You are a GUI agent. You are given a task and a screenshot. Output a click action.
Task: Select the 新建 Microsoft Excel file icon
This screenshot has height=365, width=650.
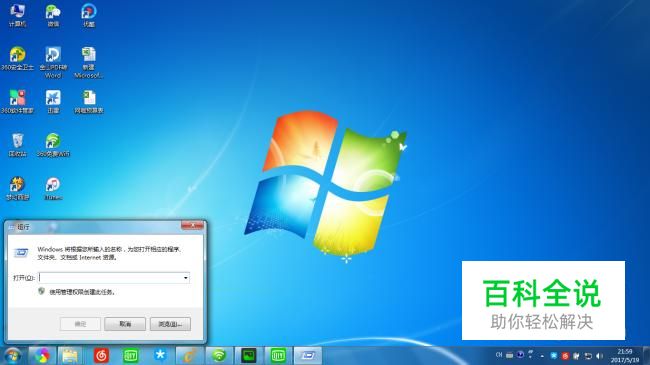89,62
